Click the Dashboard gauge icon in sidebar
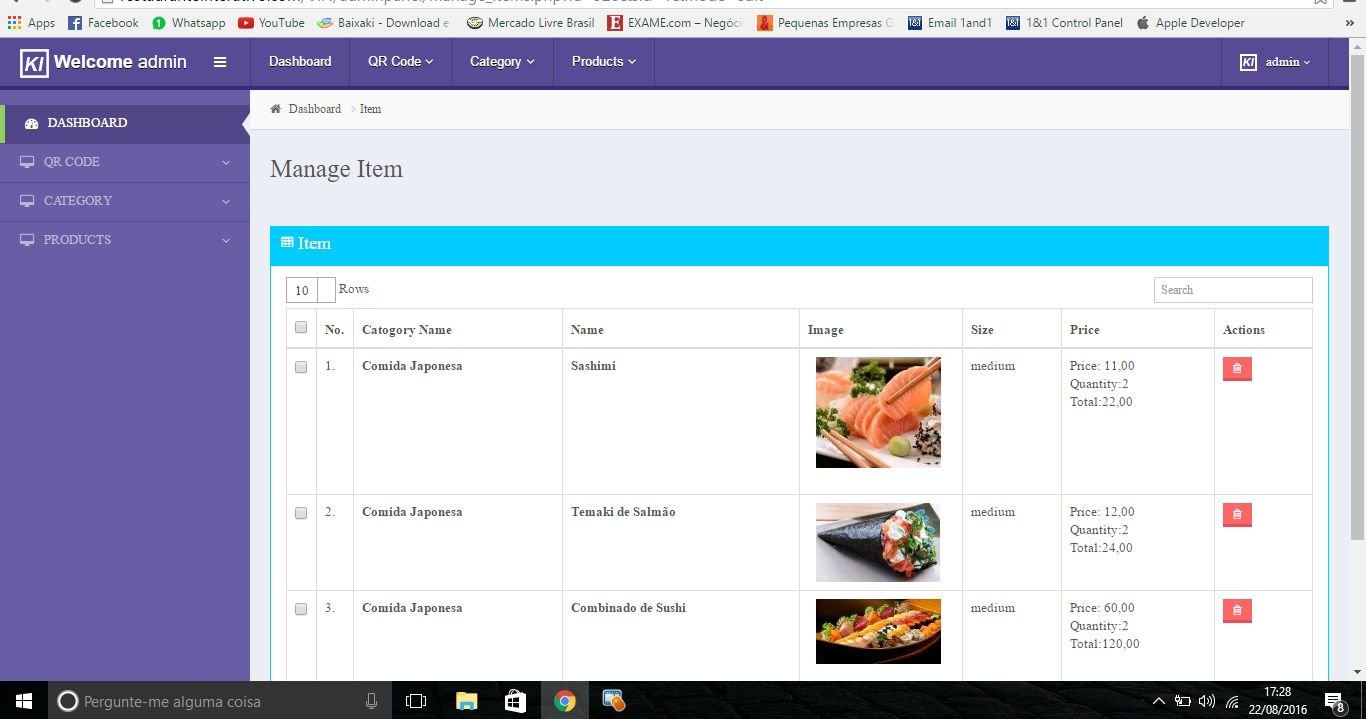 (x=31, y=123)
